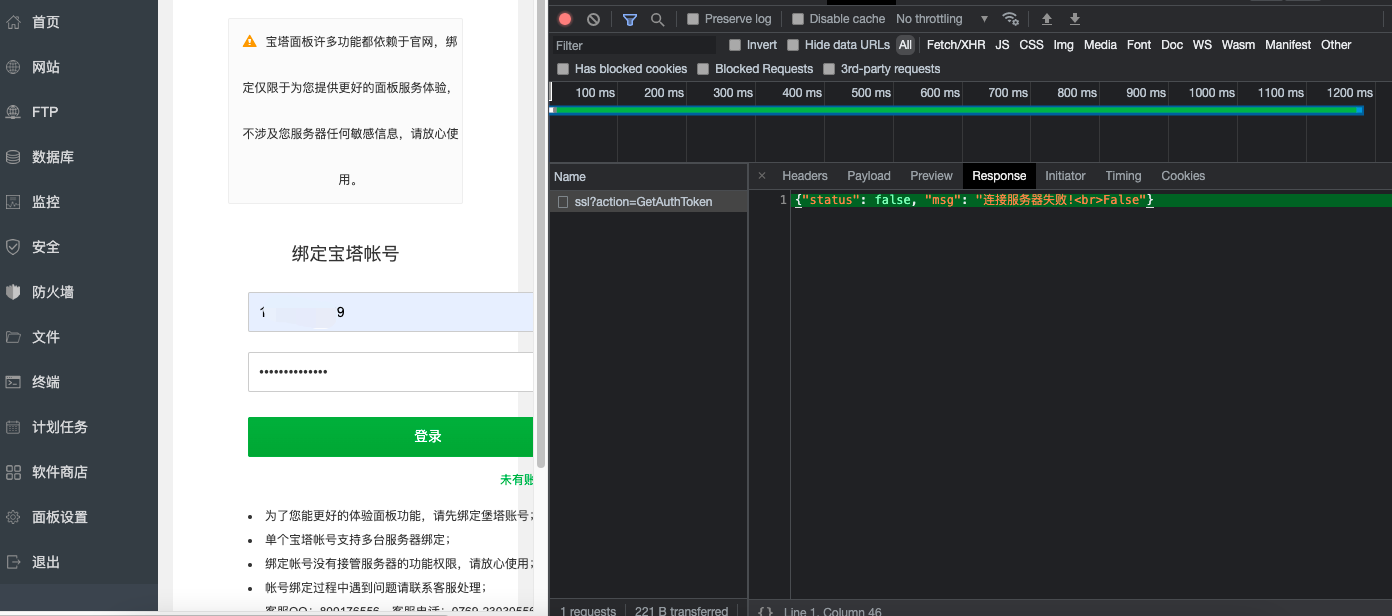Open network conditions wifi icon
The height and width of the screenshot is (616, 1392).
(x=1011, y=19)
